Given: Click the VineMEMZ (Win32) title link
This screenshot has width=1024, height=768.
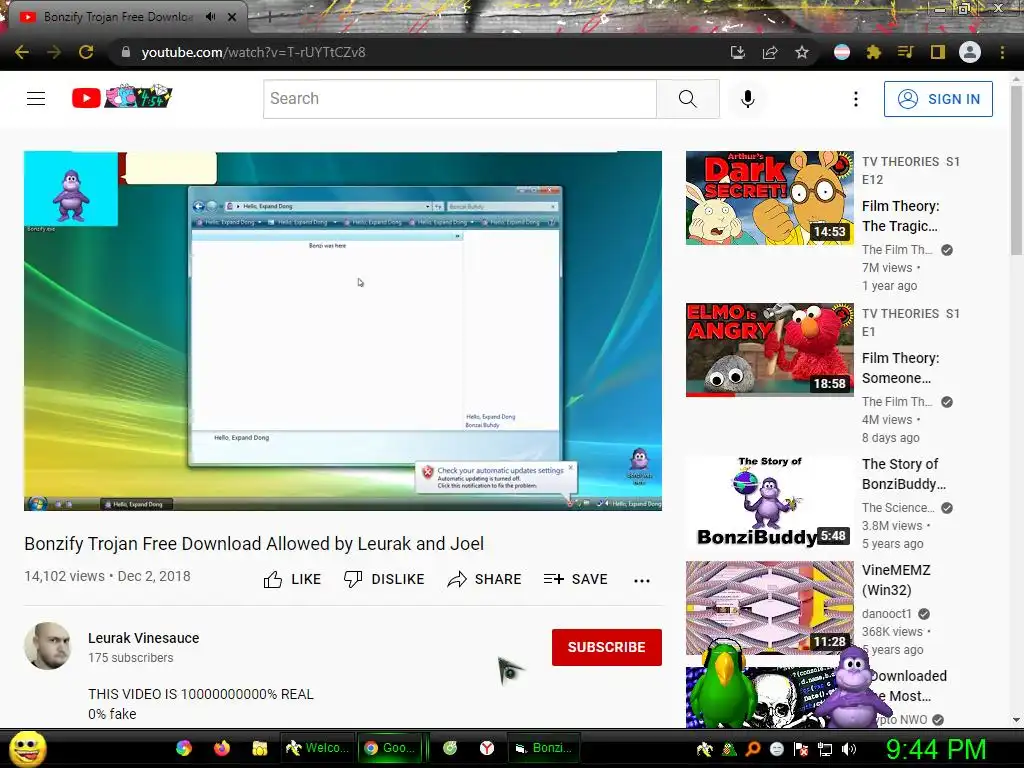Looking at the screenshot, I should 896,580.
